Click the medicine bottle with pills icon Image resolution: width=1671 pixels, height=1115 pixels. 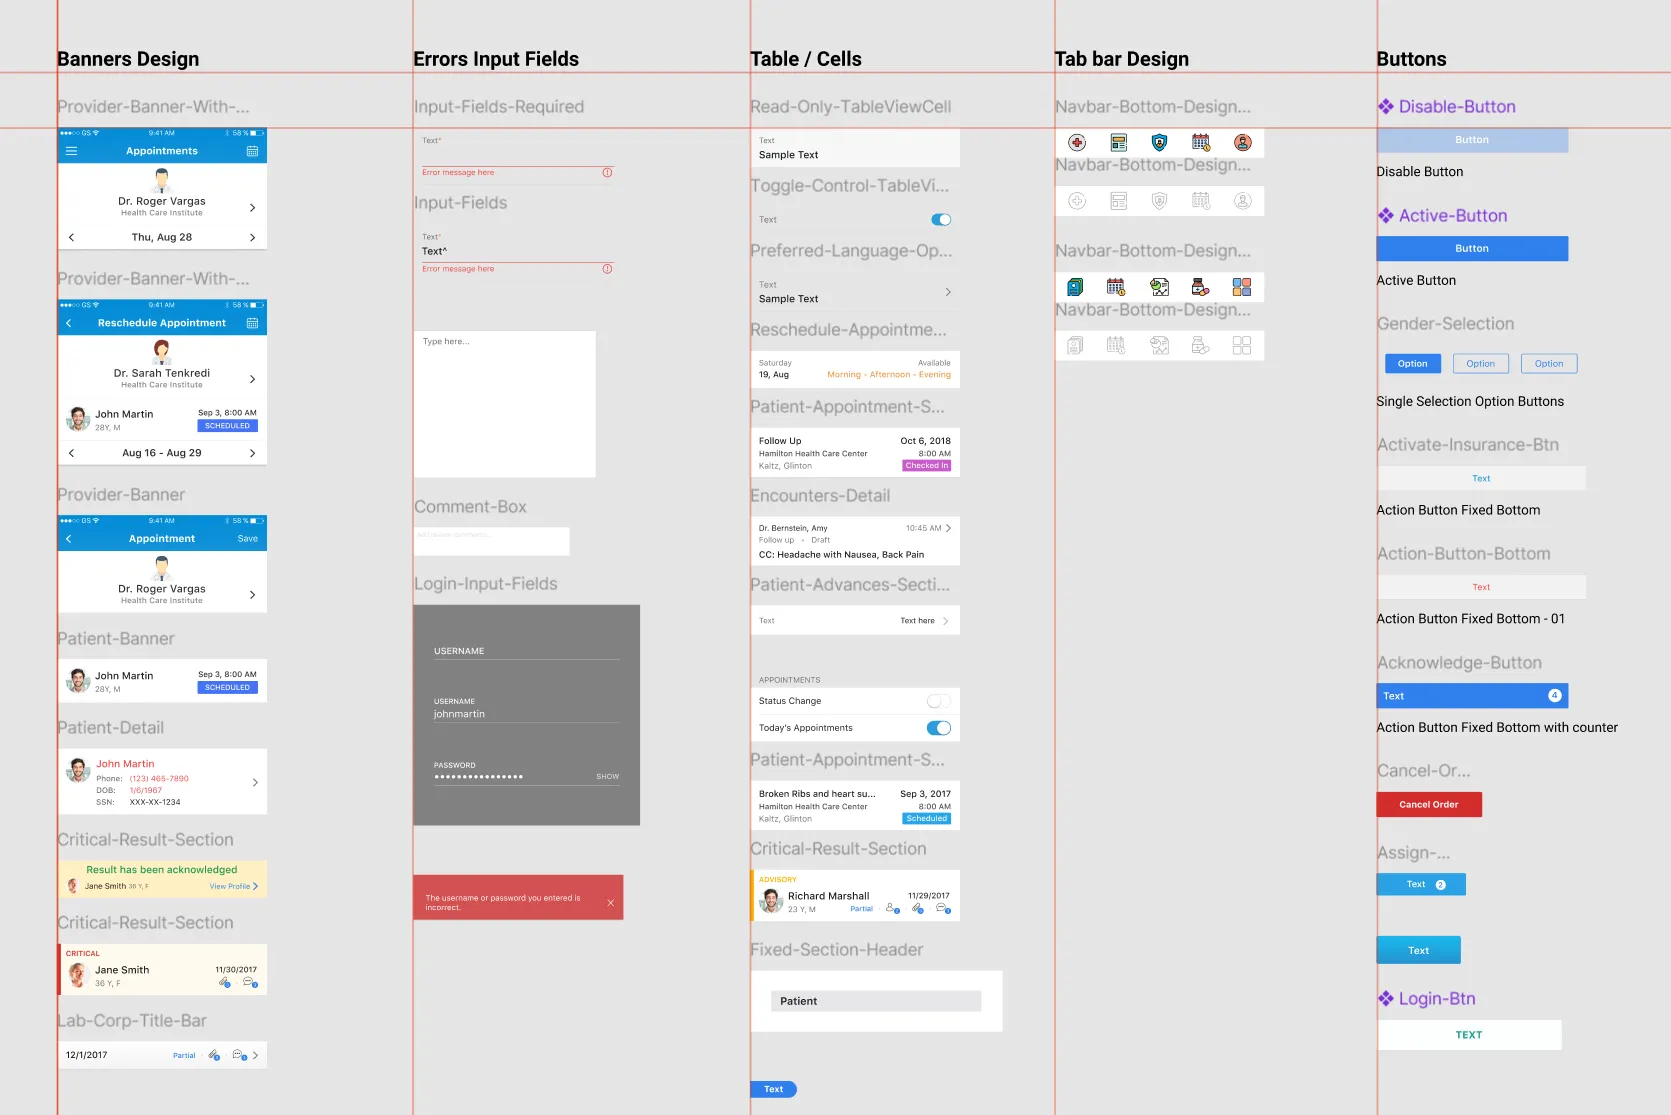1200,287
